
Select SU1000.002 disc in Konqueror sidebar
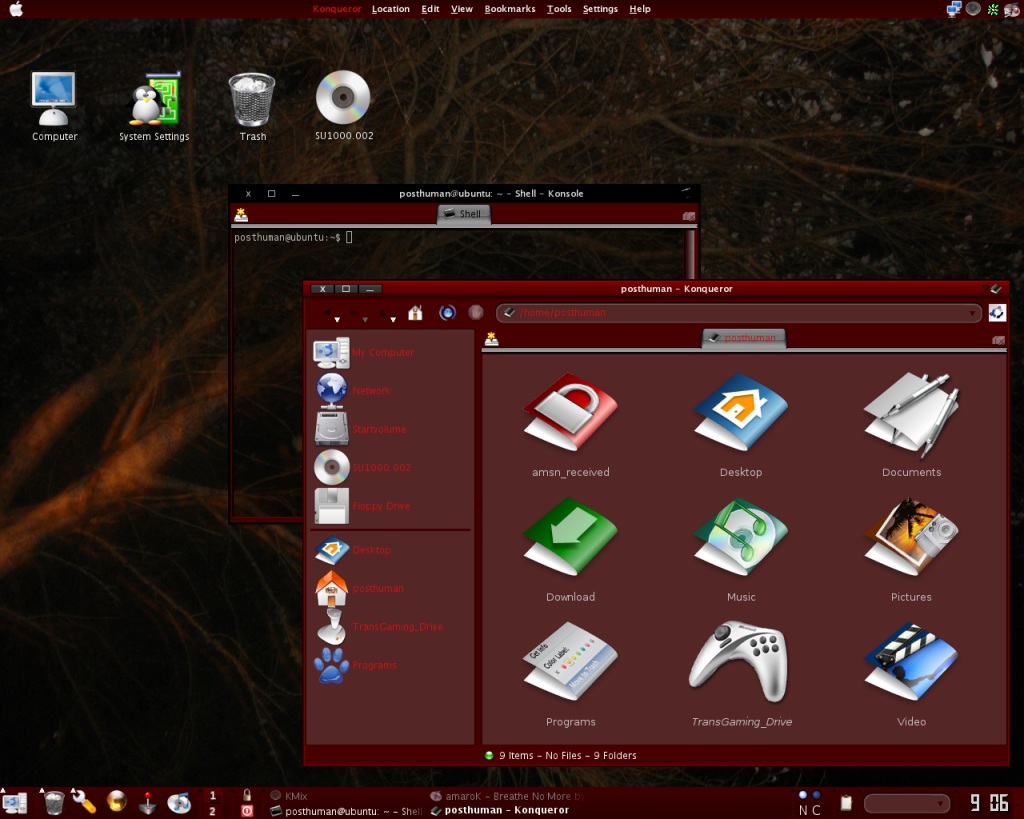(x=363, y=468)
